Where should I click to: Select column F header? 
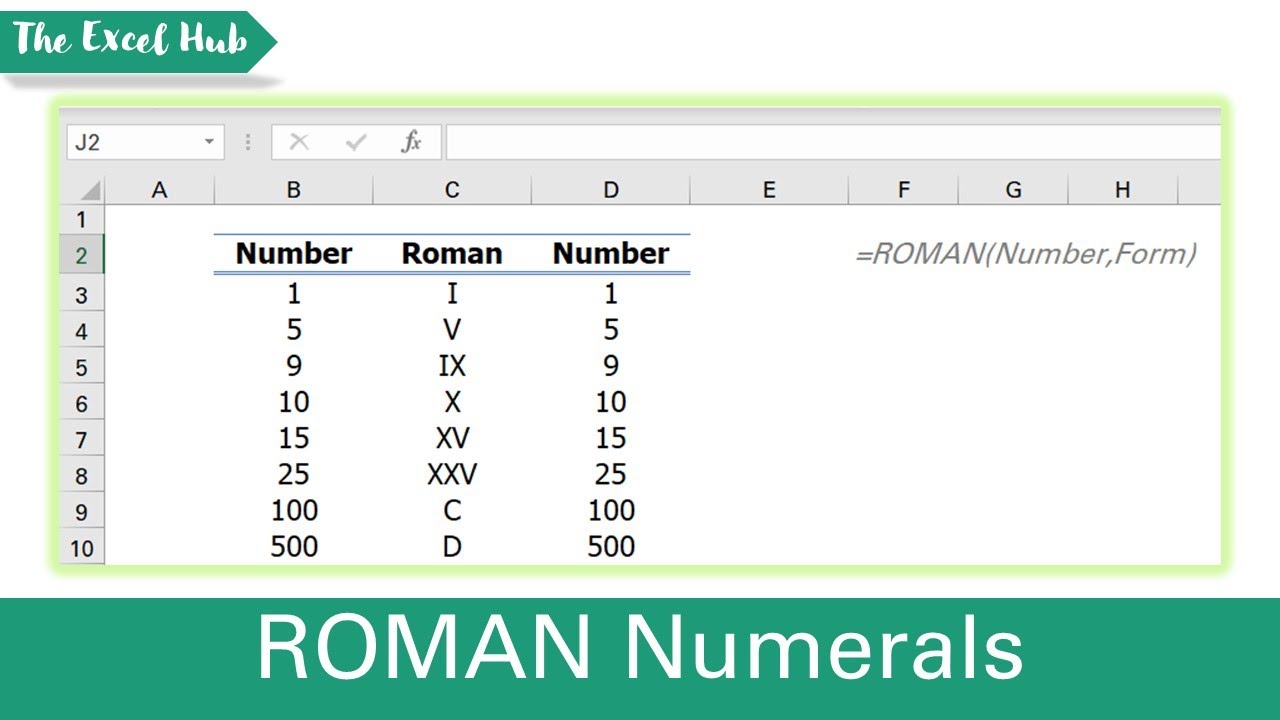(904, 190)
